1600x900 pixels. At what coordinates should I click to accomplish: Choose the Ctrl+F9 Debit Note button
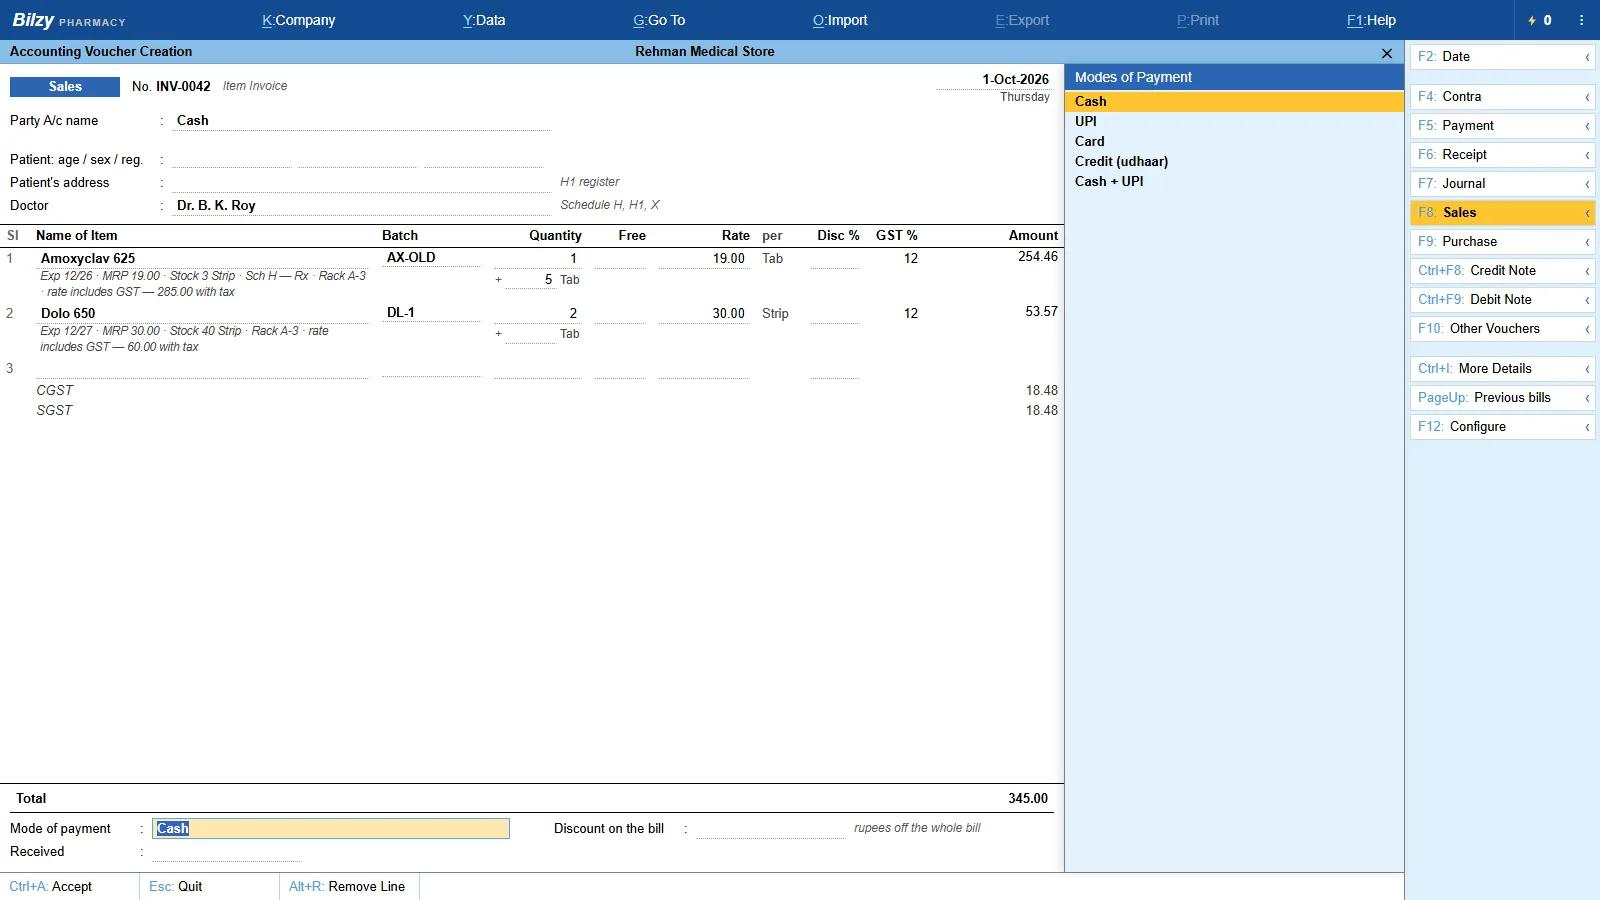[1503, 300]
